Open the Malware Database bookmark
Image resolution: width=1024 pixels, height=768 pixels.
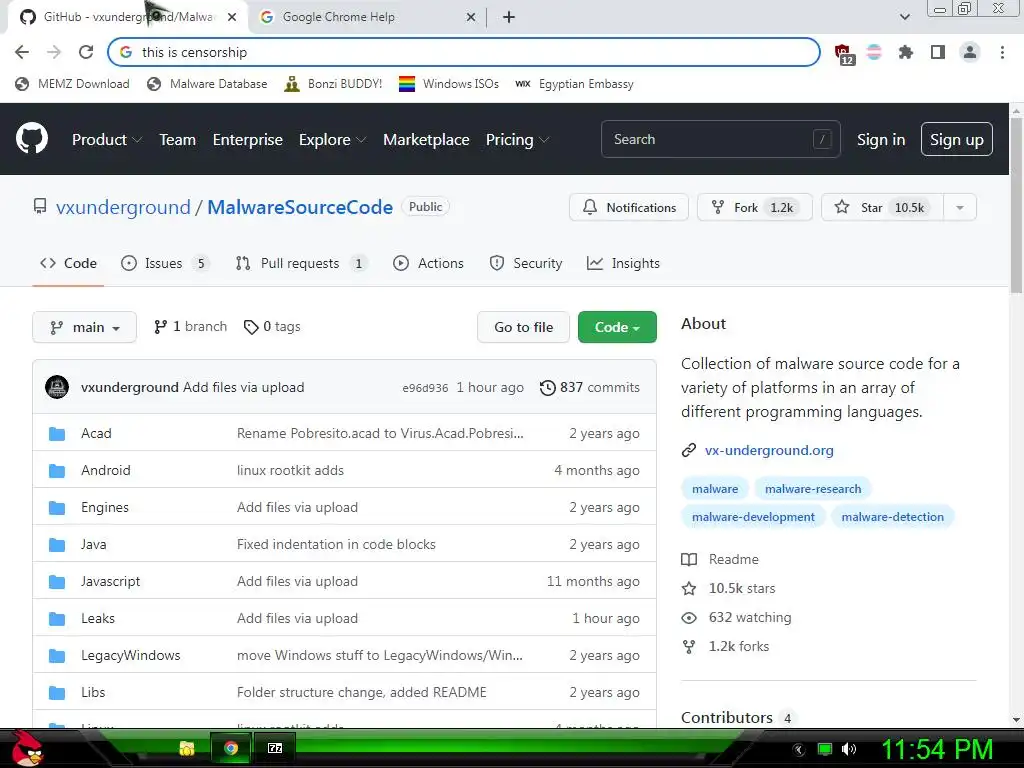(x=207, y=84)
